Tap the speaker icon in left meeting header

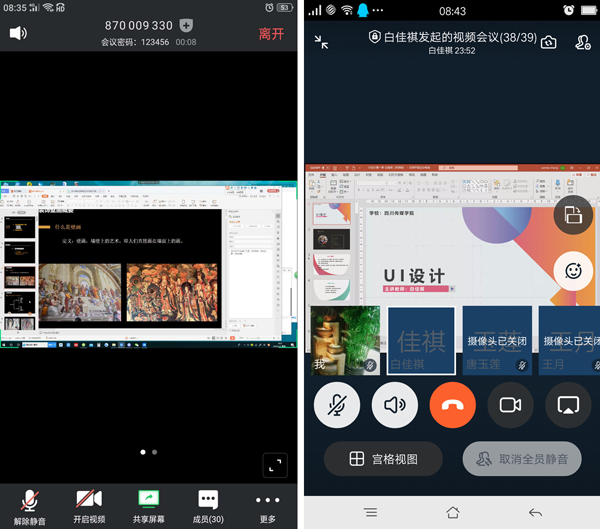[x=18, y=33]
